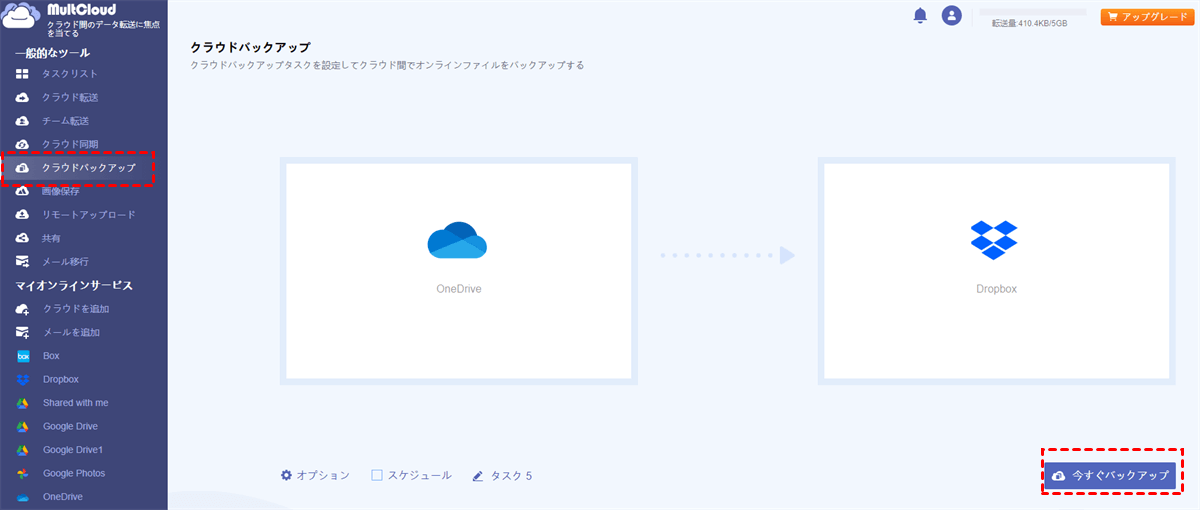Click the リモートアップロード upload icon

pyautogui.click(x=23, y=215)
